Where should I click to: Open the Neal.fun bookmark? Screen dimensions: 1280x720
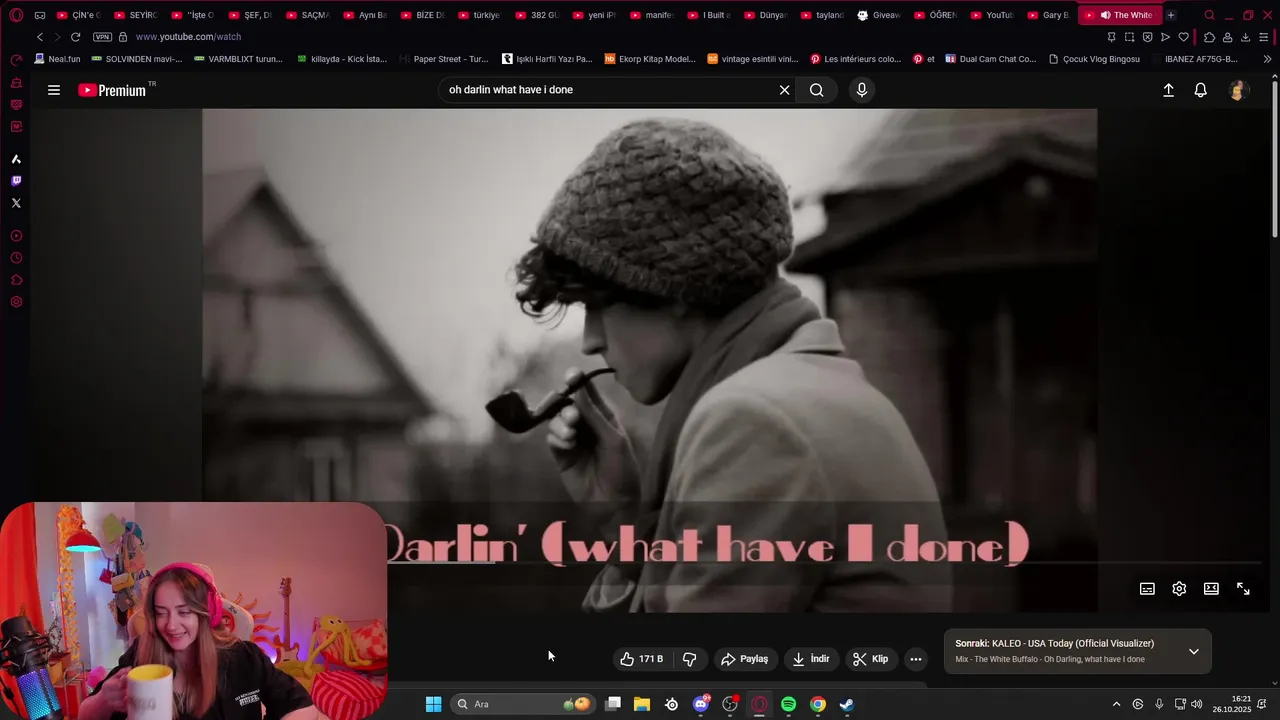pyautogui.click(x=57, y=59)
